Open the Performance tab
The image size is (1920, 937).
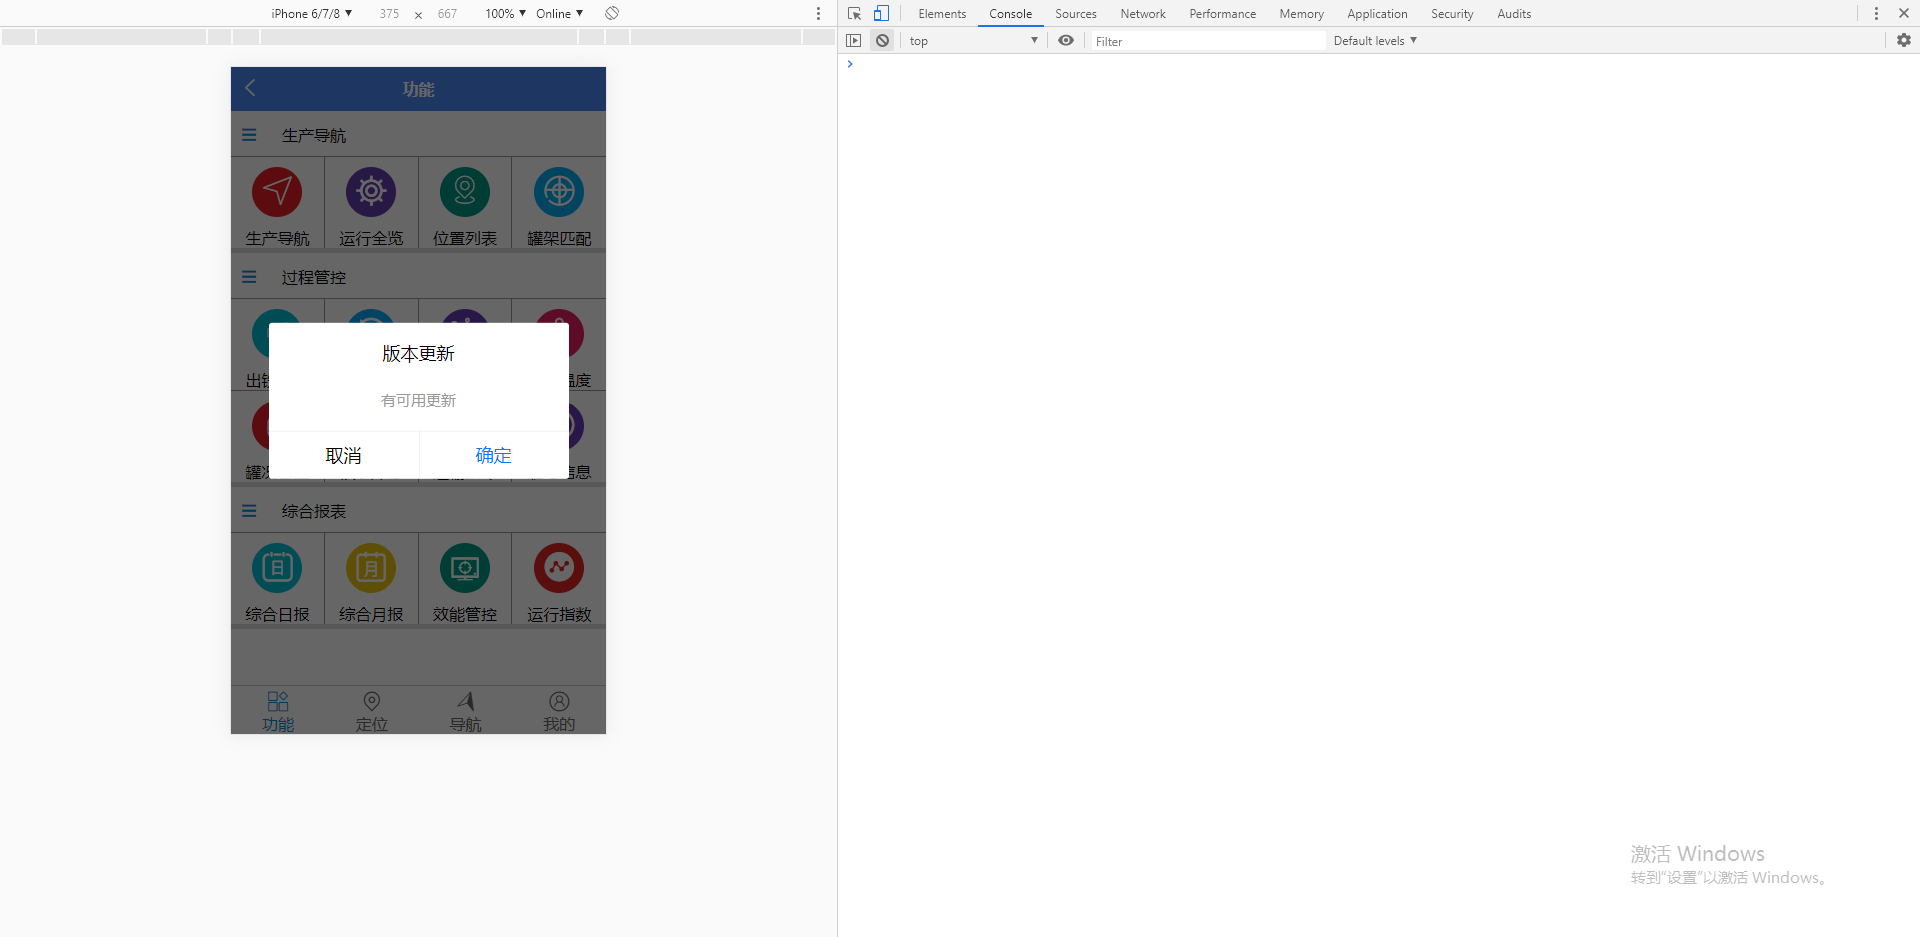click(x=1222, y=14)
